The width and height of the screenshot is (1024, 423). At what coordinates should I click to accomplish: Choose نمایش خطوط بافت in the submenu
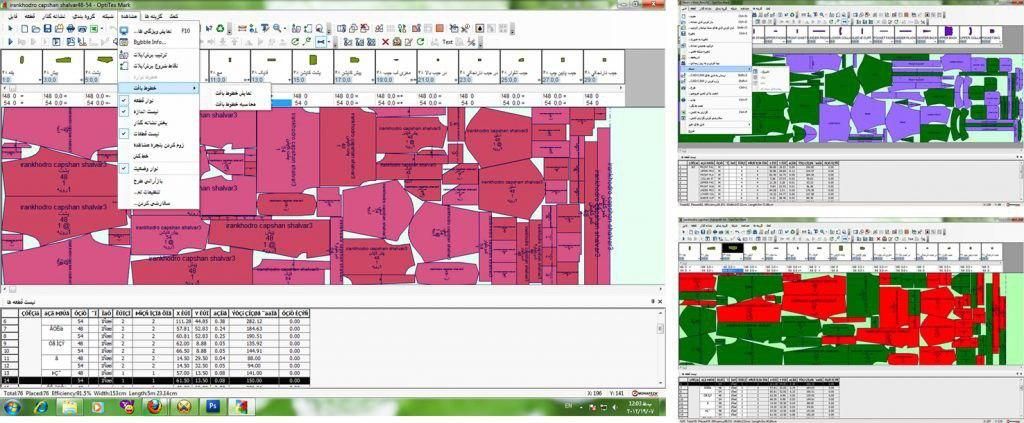[x=235, y=93]
